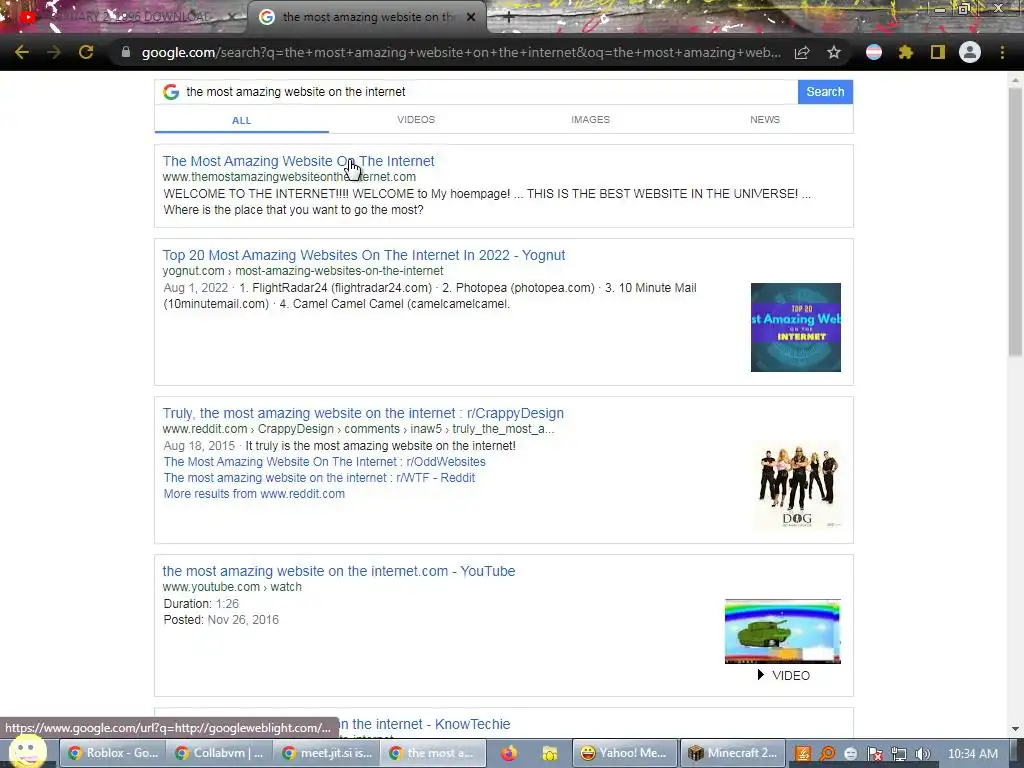Screen dimensions: 1024x768
Task: Go back using the browser back arrow
Action: coord(22,52)
